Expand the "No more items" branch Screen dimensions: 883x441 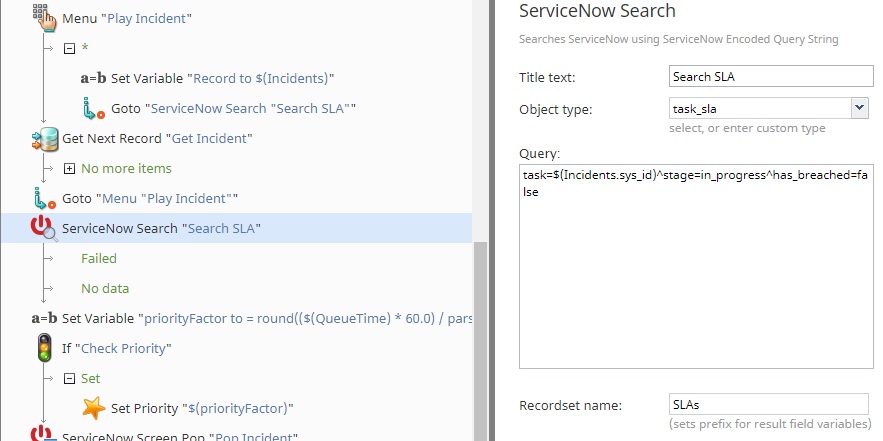click(69, 168)
